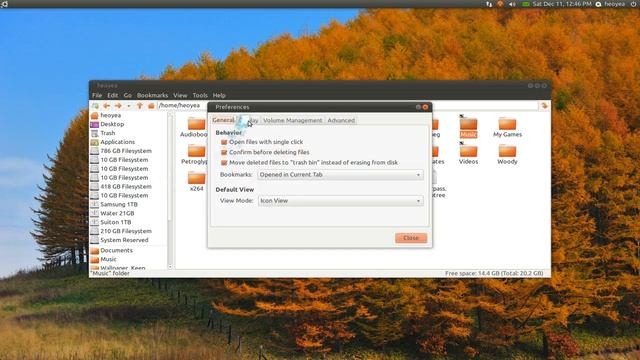Open the My Games folder
The image size is (640, 360).
pos(507,127)
